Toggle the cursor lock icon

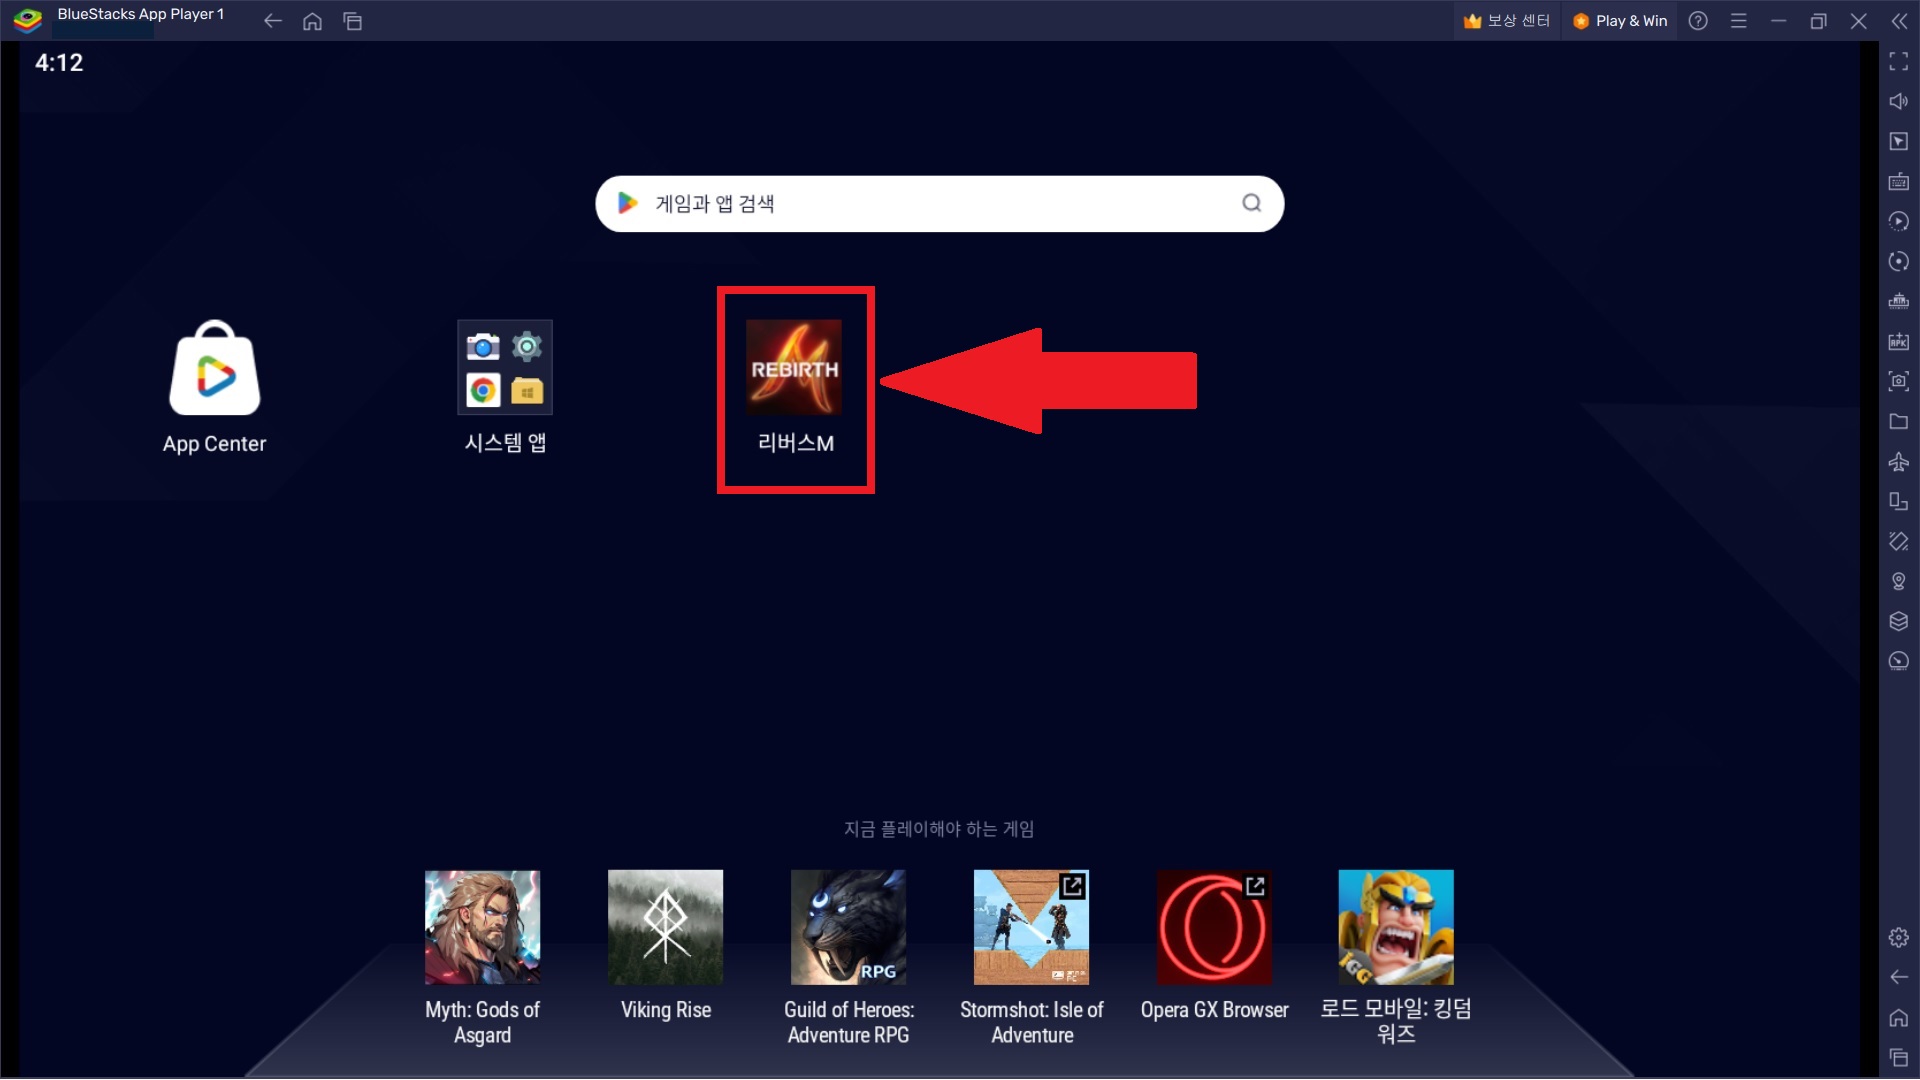pos(1899,142)
